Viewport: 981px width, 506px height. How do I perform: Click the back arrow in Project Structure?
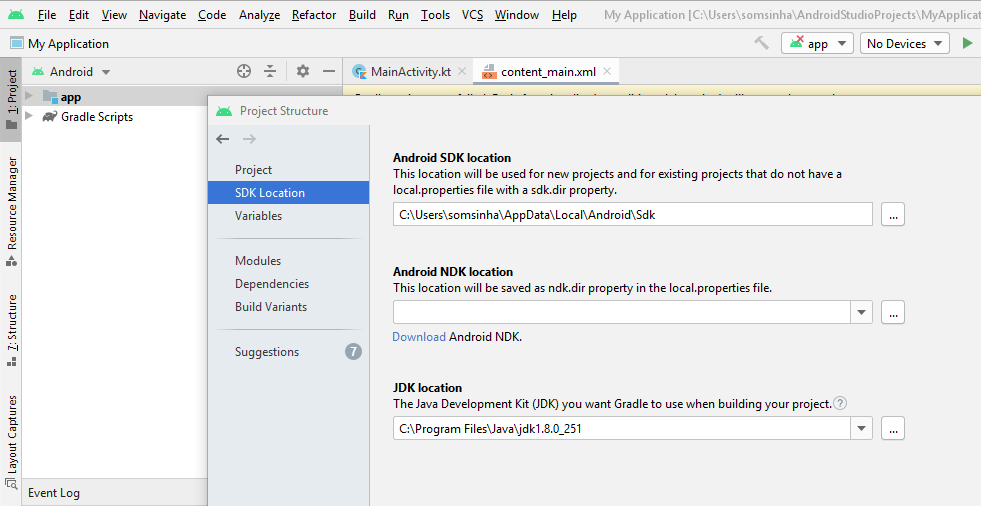pos(223,139)
